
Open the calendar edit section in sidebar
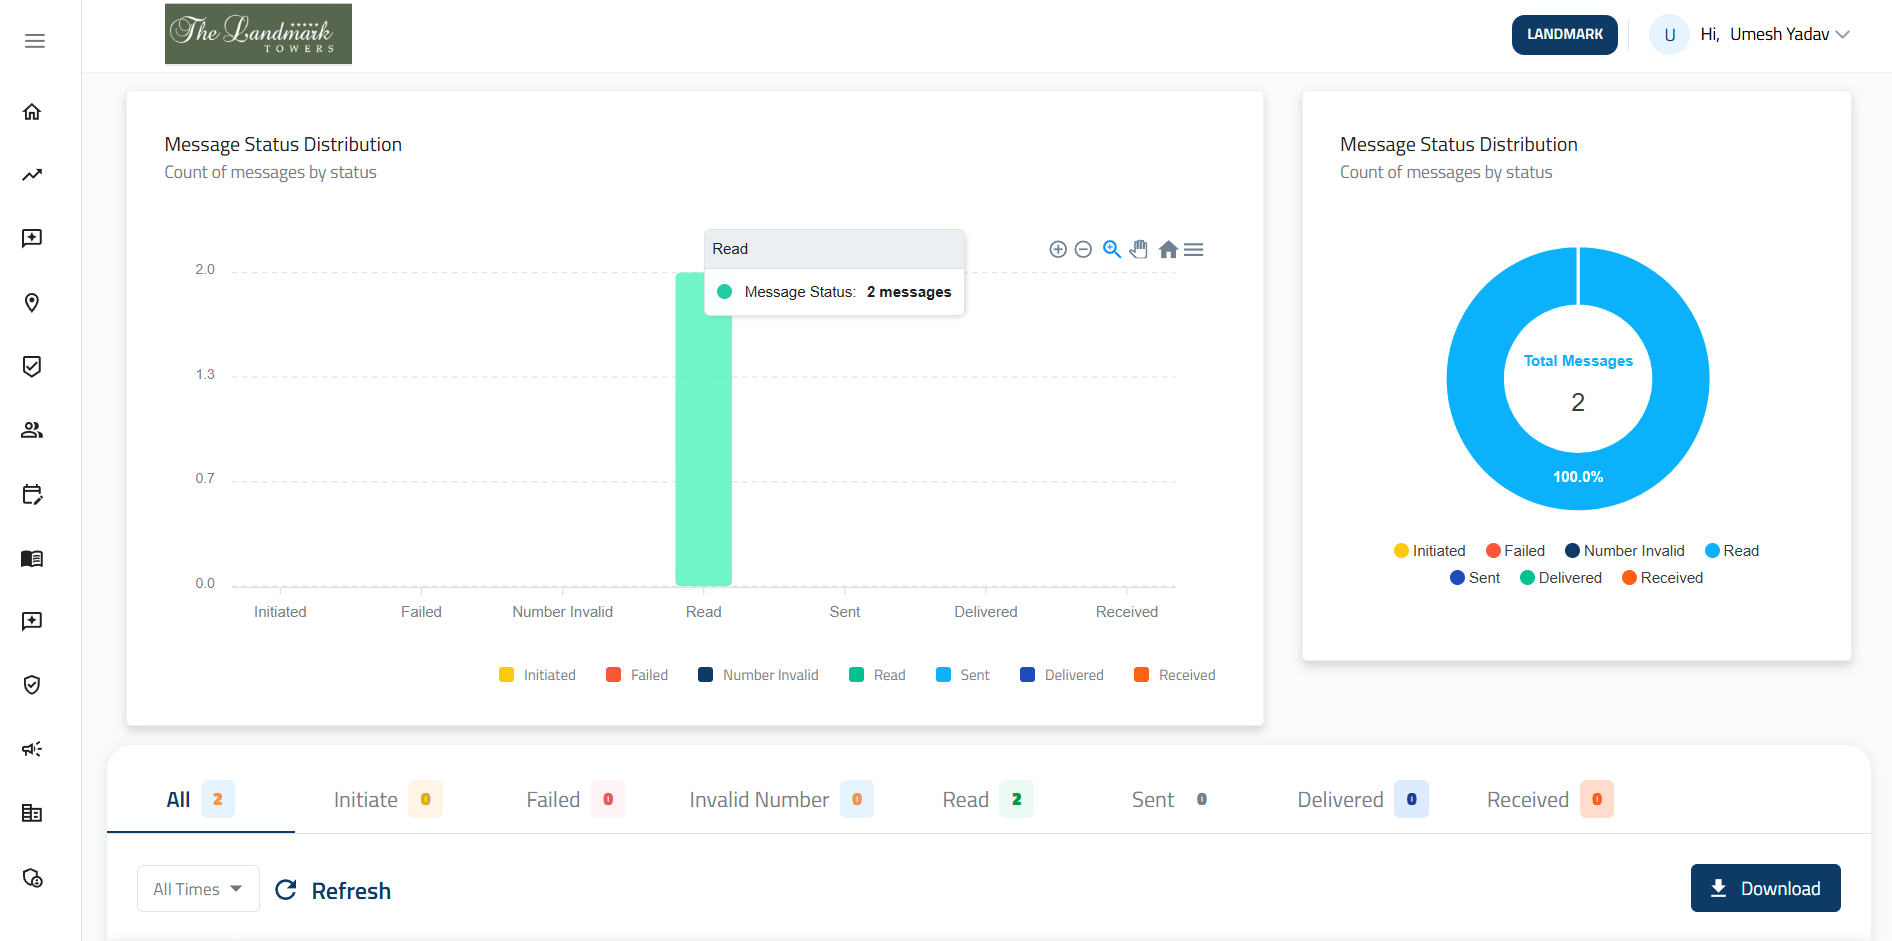[x=32, y=494]
